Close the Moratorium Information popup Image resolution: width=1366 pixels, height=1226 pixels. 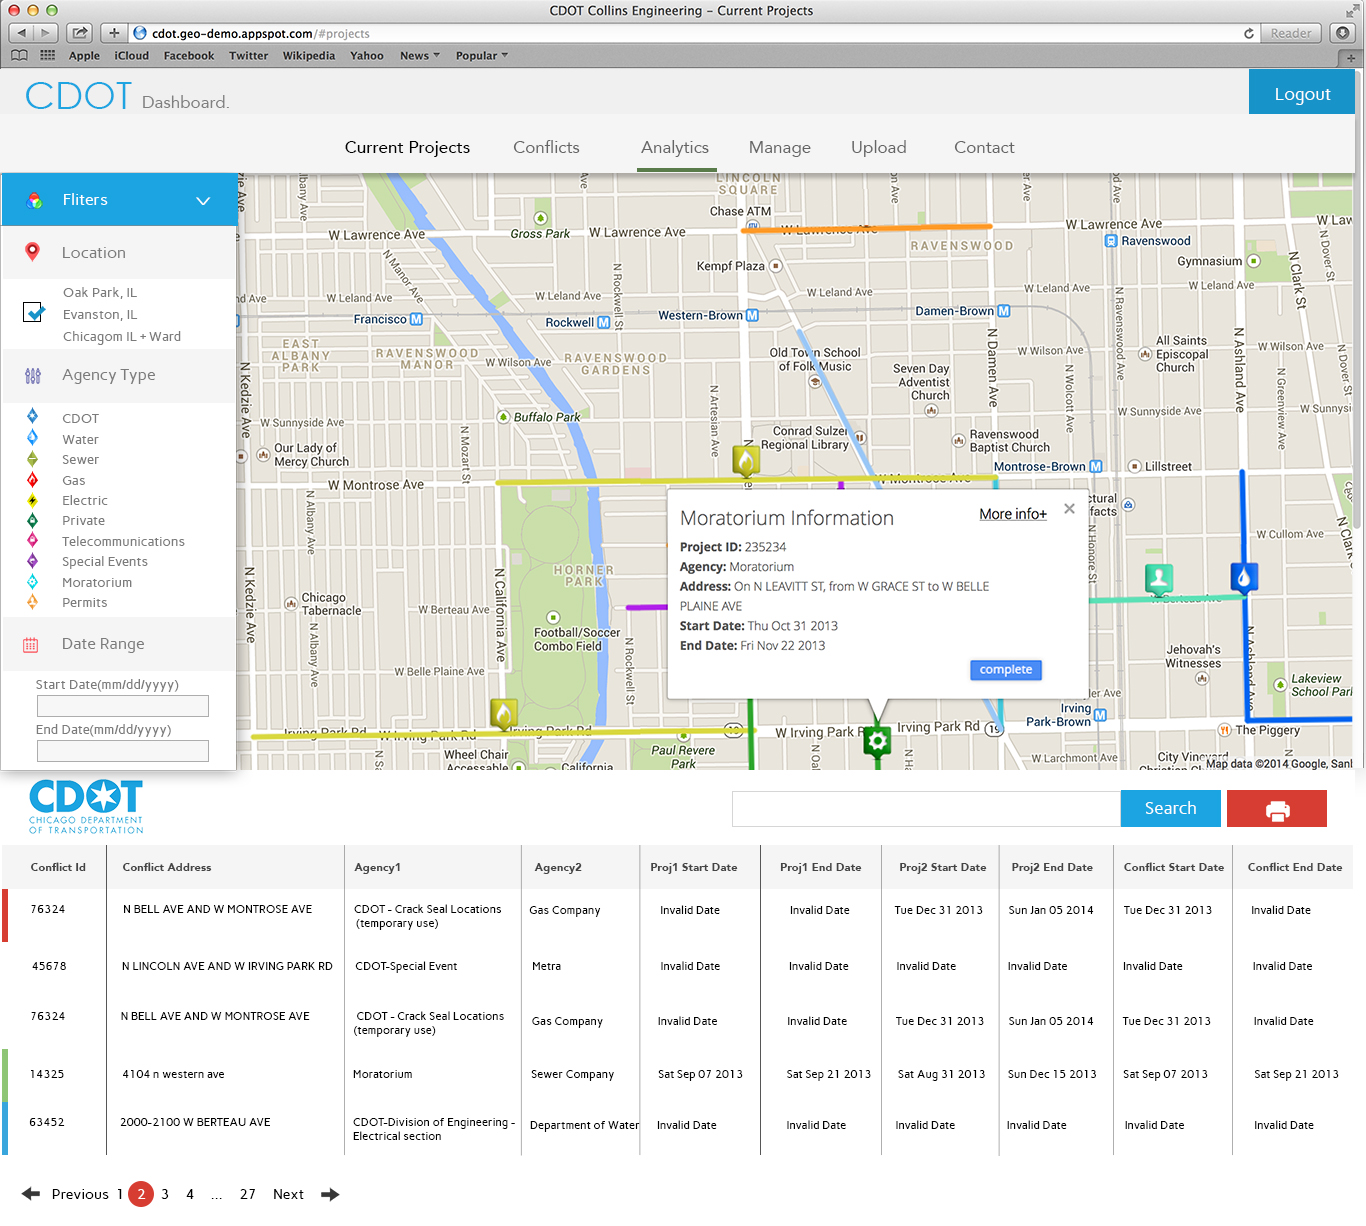[x=1069, y=509]
